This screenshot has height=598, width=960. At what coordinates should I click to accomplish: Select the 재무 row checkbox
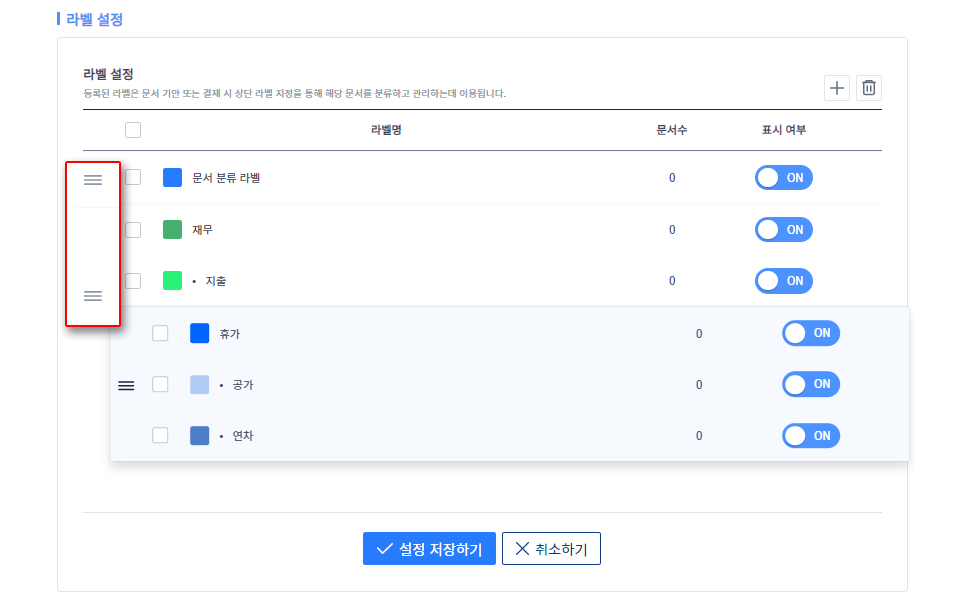click(133, 230)
